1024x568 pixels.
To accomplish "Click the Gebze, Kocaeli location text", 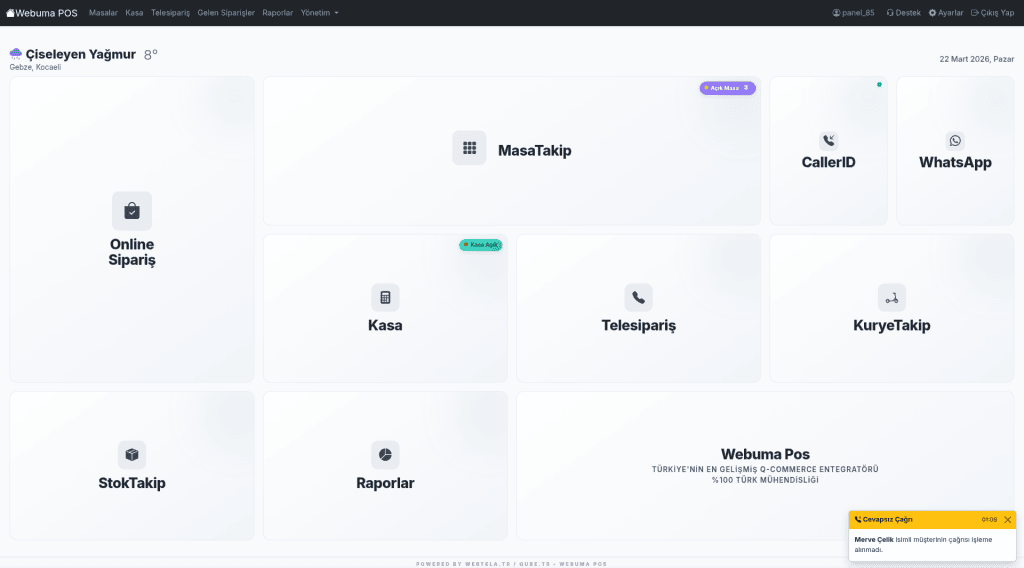I will [35, 67].
